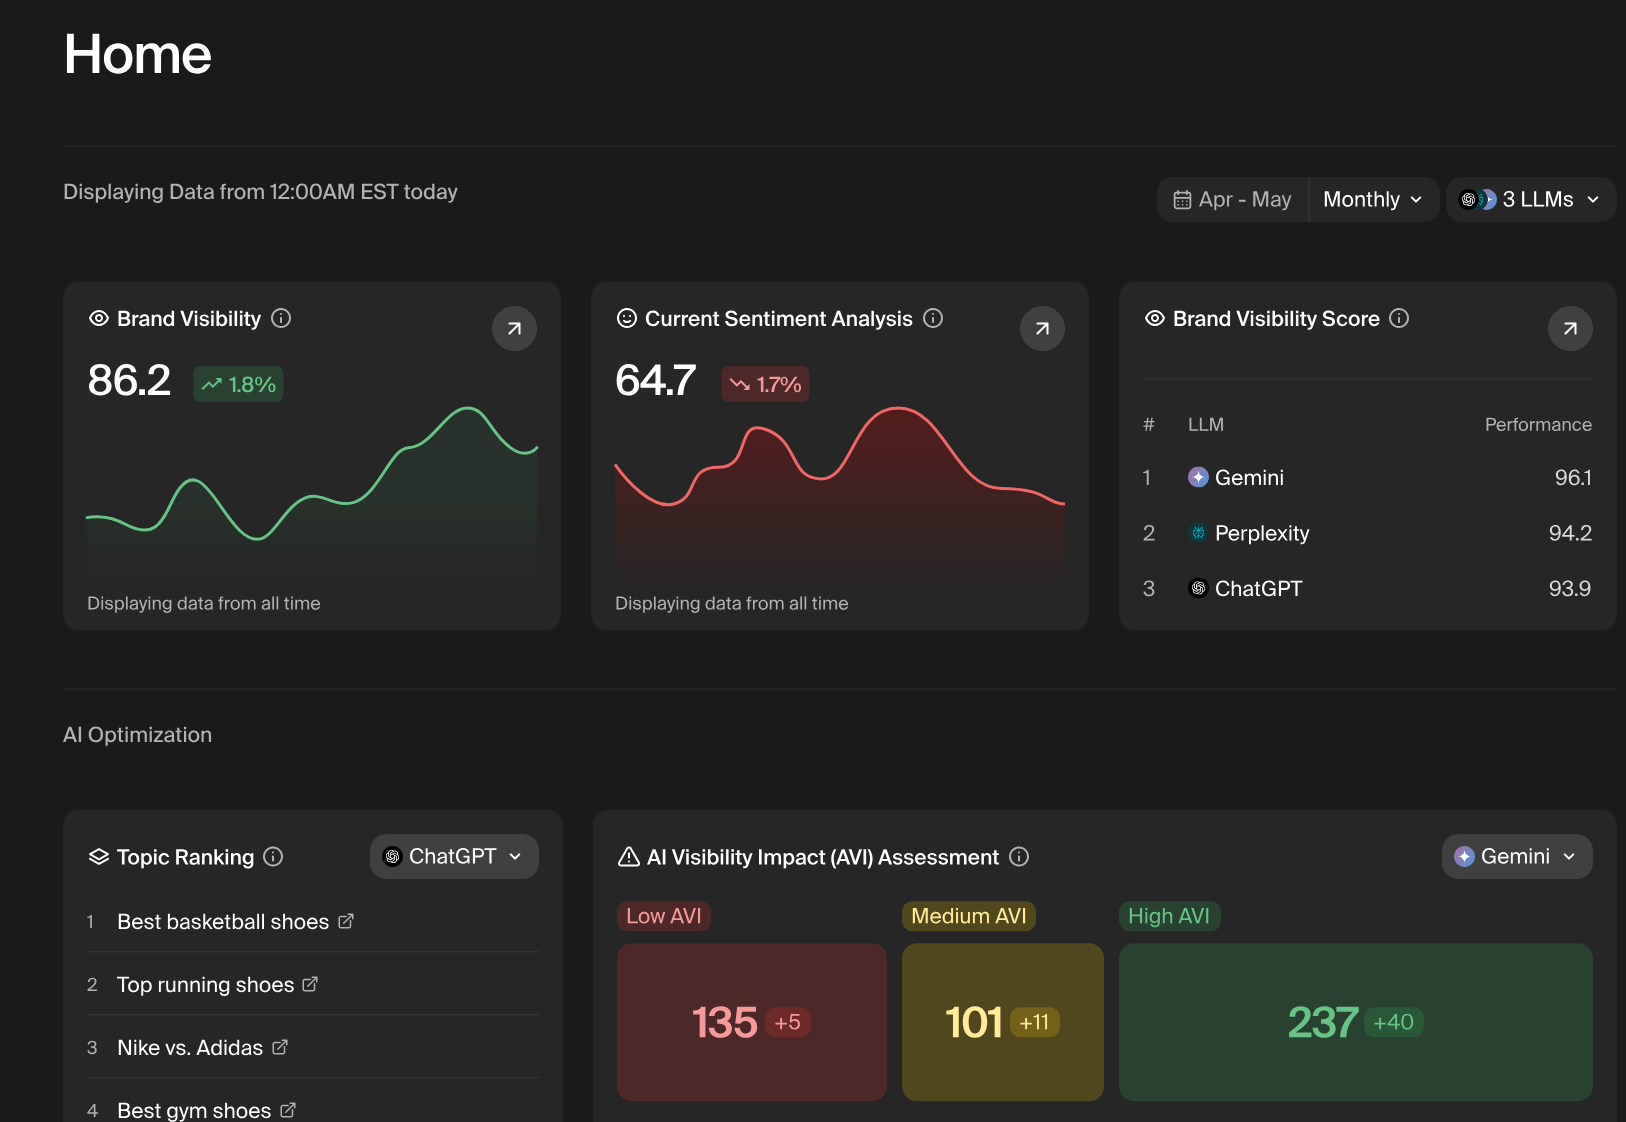The height and width of the screenshot is (1122, 1626).
Task: Open the 3 LLMs filter dropdown
Action: point(1530,200)
